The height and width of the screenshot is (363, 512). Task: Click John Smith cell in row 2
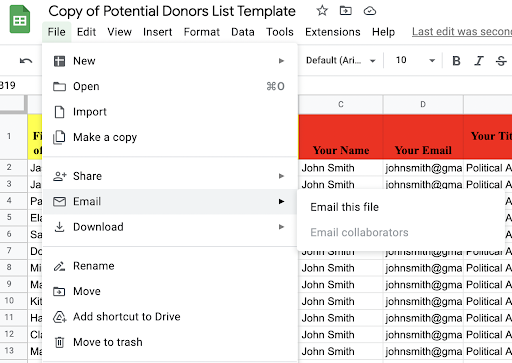click(341, 168)
